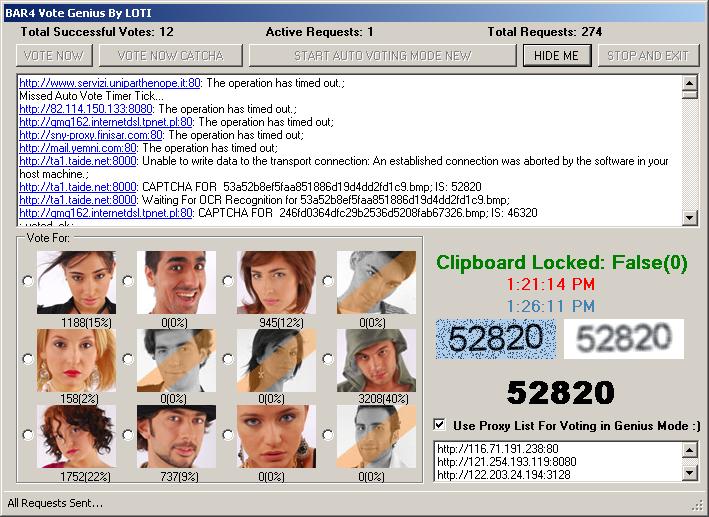
Task: Click Total Requests: 274 label
Action: coord(545,32)
